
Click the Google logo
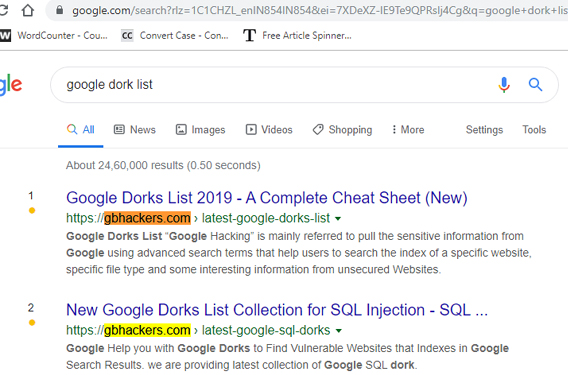[11, 85]
